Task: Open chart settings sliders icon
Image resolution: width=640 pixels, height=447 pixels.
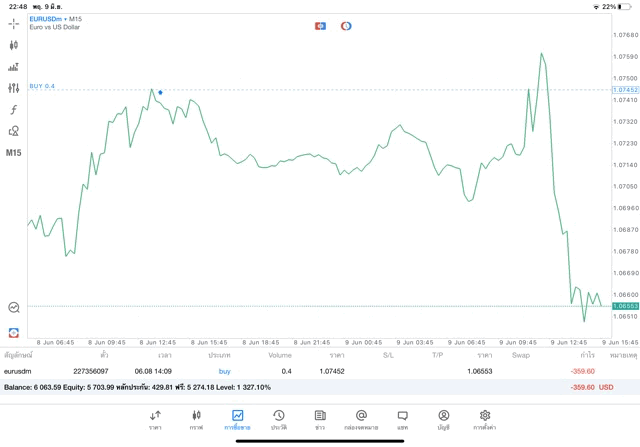Action: [x=14, y=88]
